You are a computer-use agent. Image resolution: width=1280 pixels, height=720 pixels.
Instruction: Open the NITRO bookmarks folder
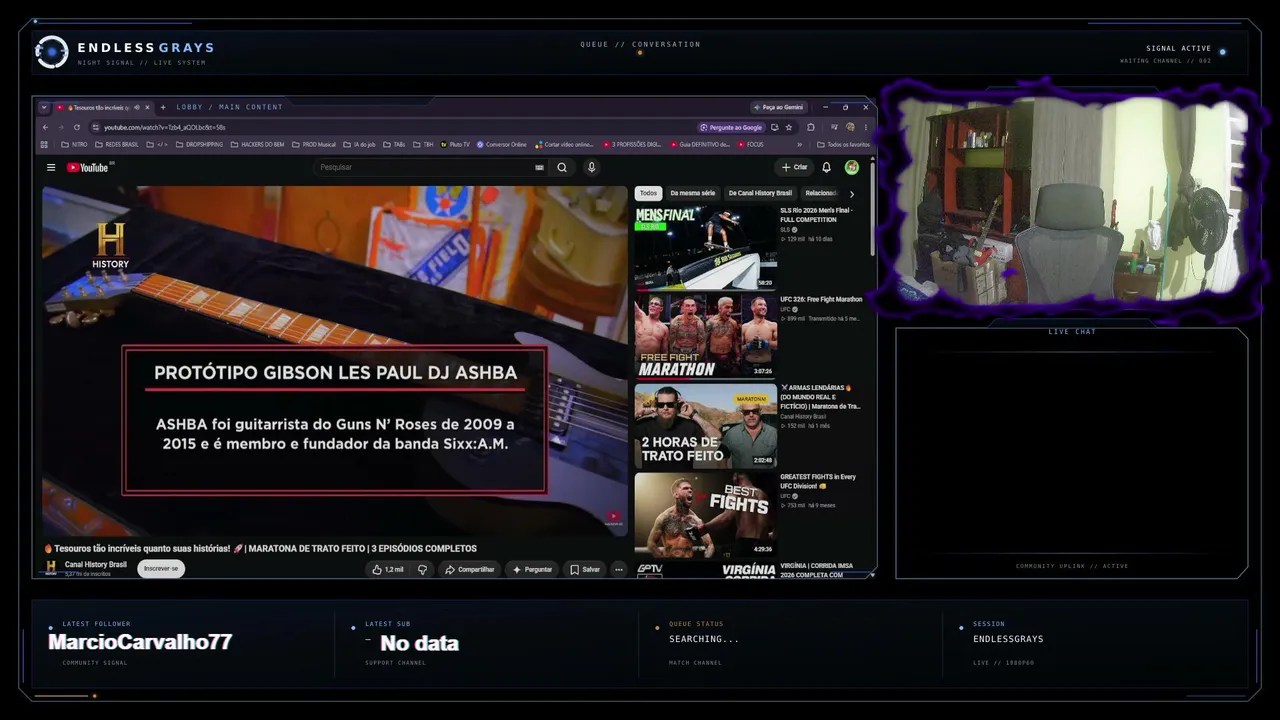(74, 144)
